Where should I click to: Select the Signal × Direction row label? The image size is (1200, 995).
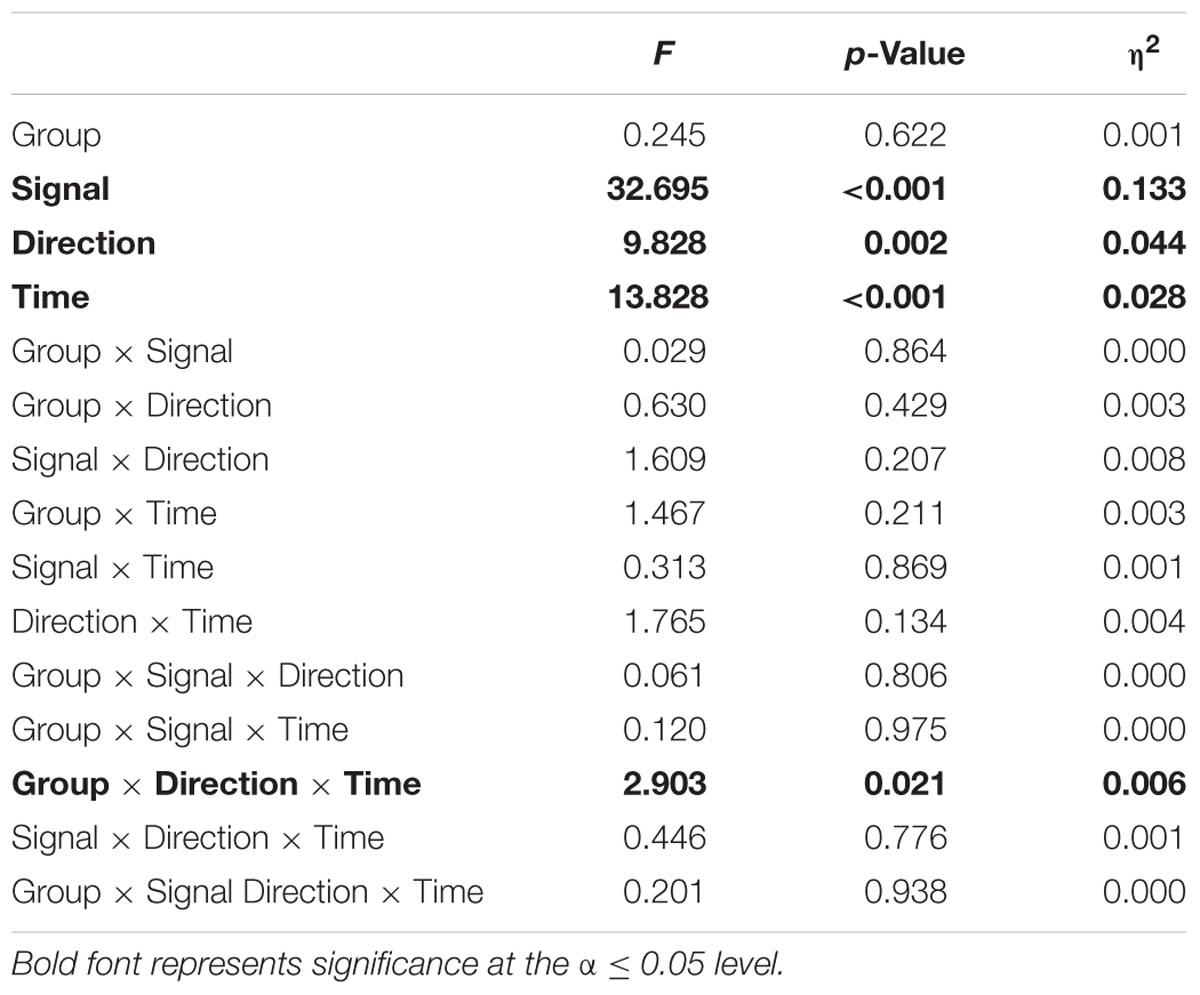point(141,459)
